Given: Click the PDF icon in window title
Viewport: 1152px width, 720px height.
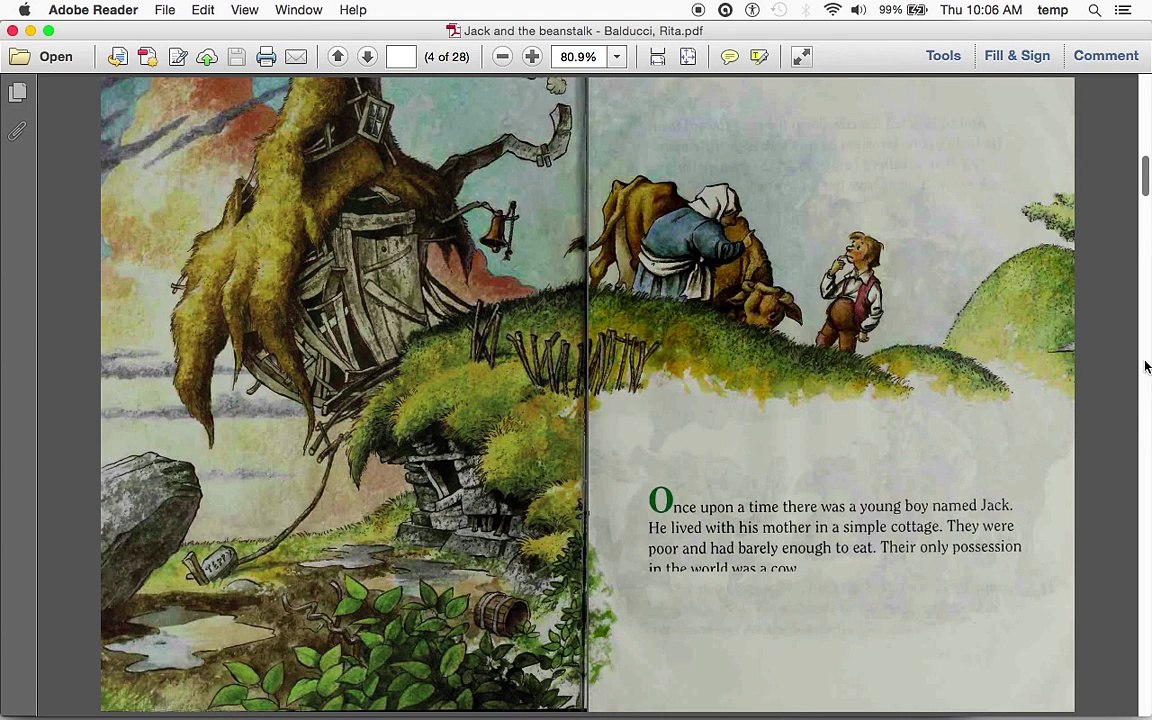Looking at the screenshot, I should point(453,31).
